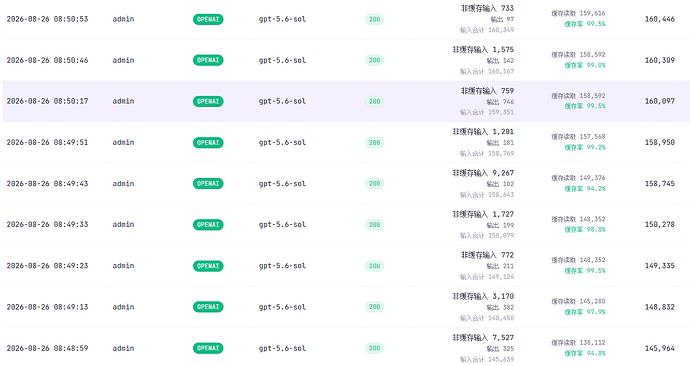Image resolution: width=690 pixels, height=365 pixels.
Task: Click the admin username in the 08:49:13 row
Action: tap(123, 307)
